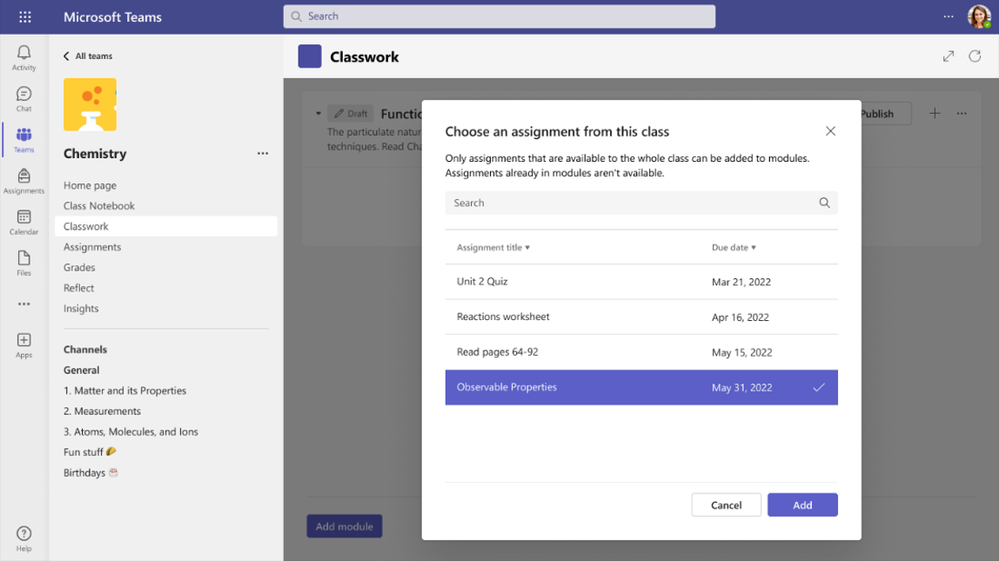This screenshot has width=999, height=561.
Task: Click the search magnifier in dialog
Action: [824, 202]
